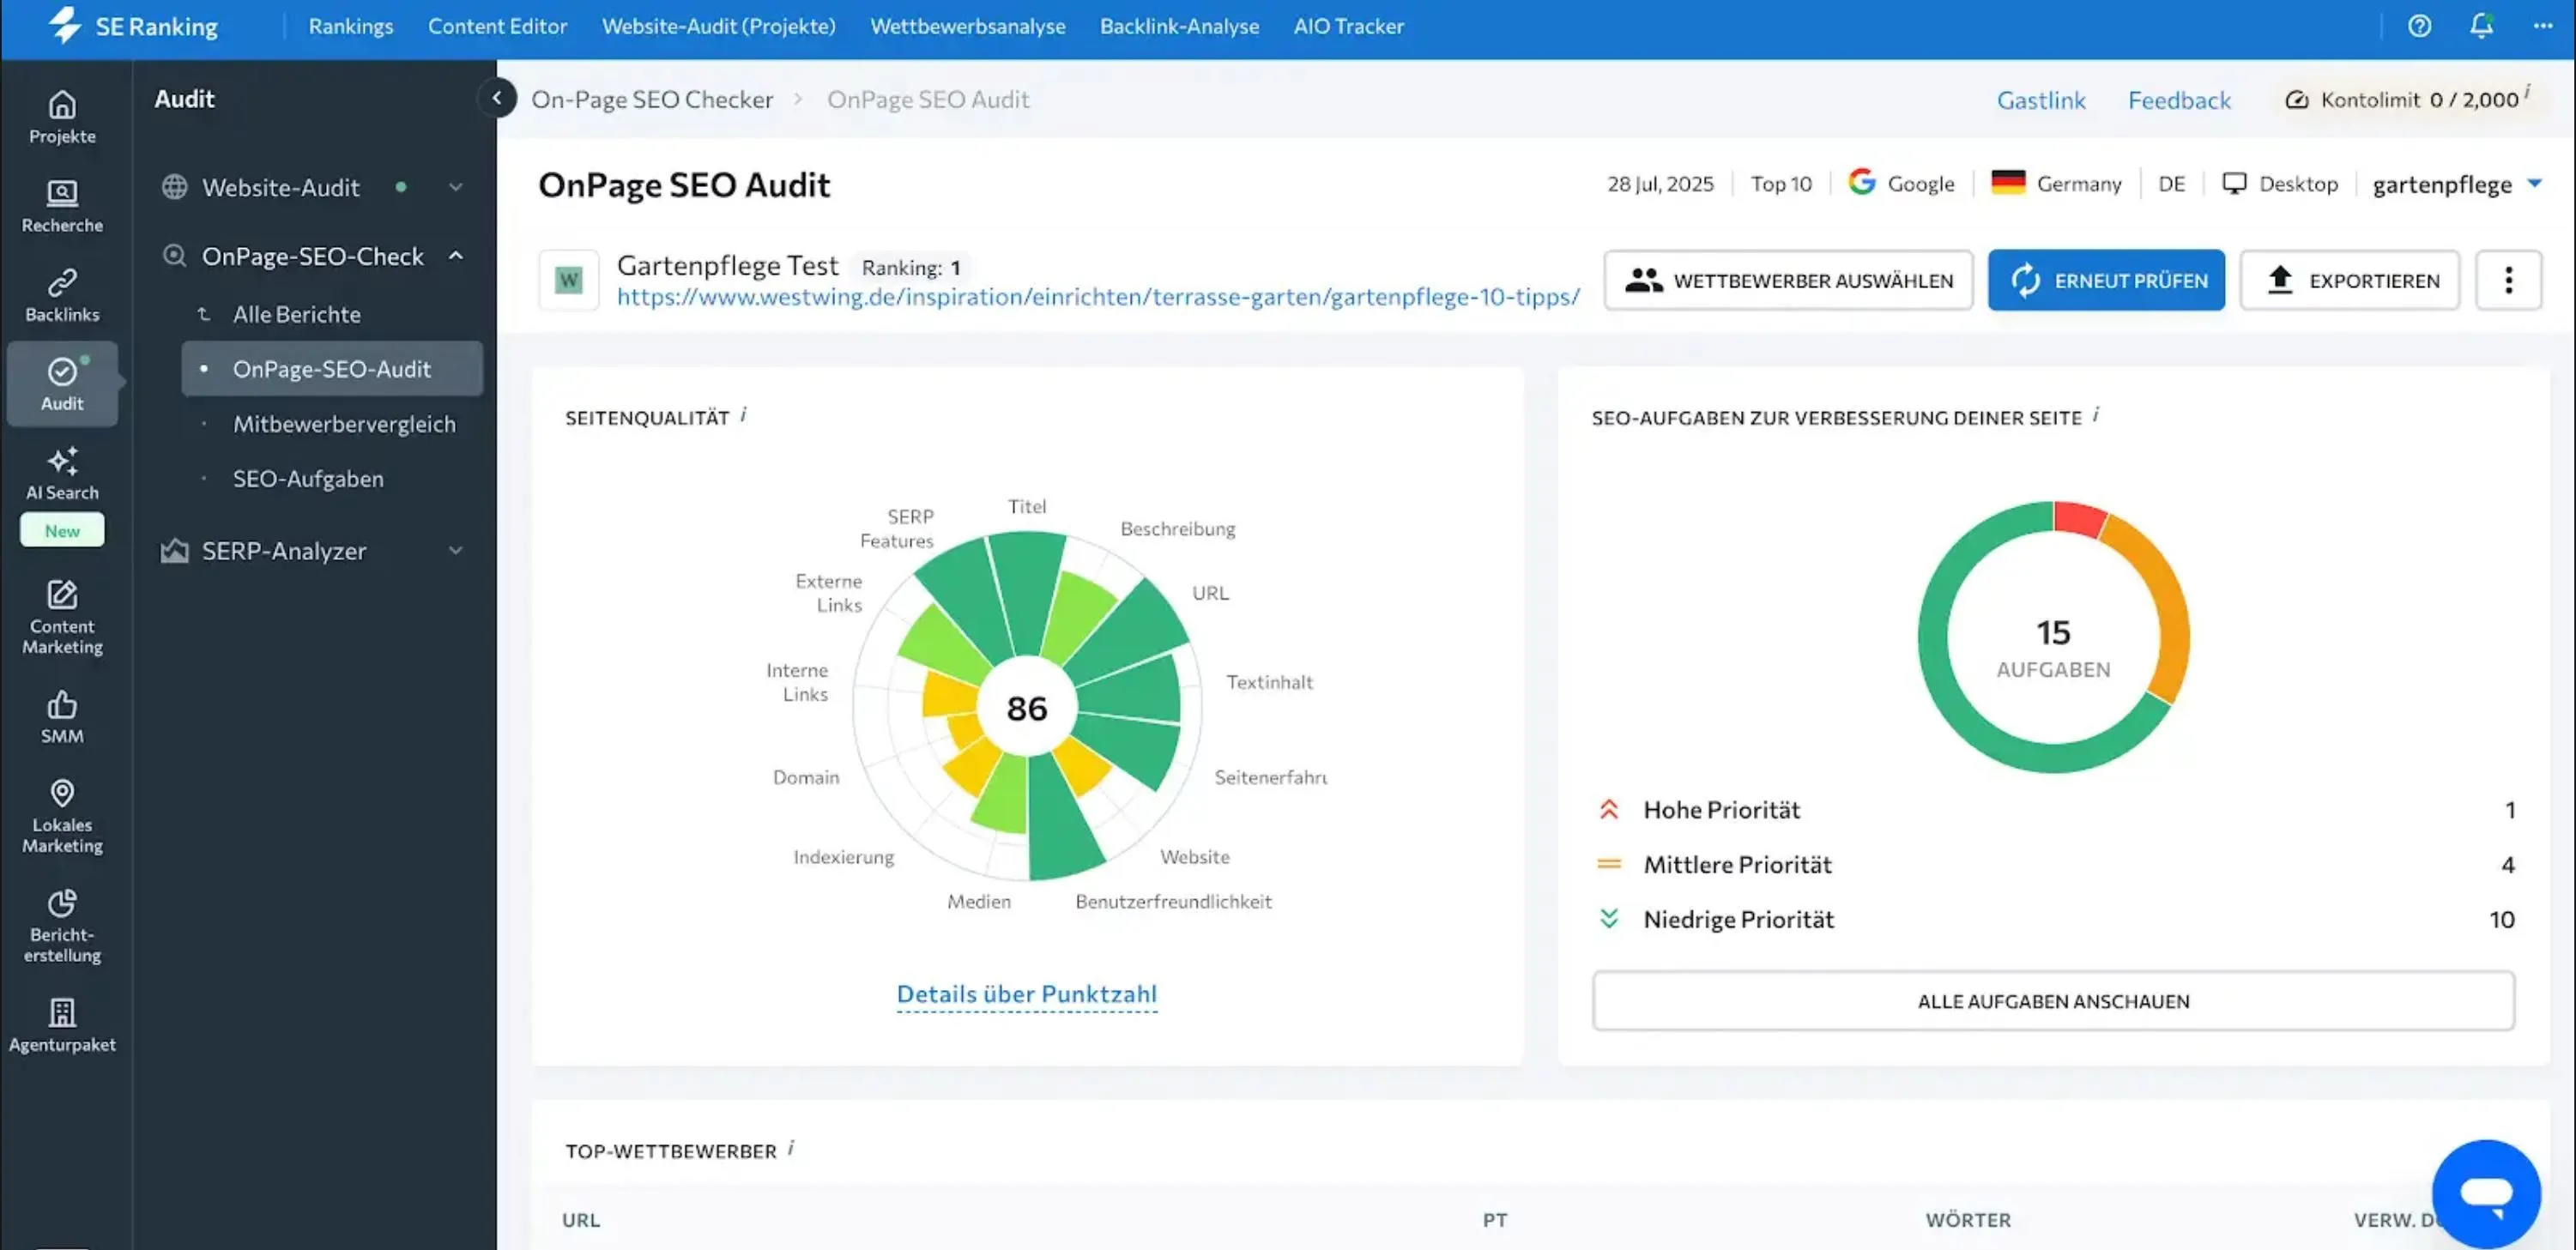
Task: Open the top bar three-dots menu
Action: [x=2543, y=26]
